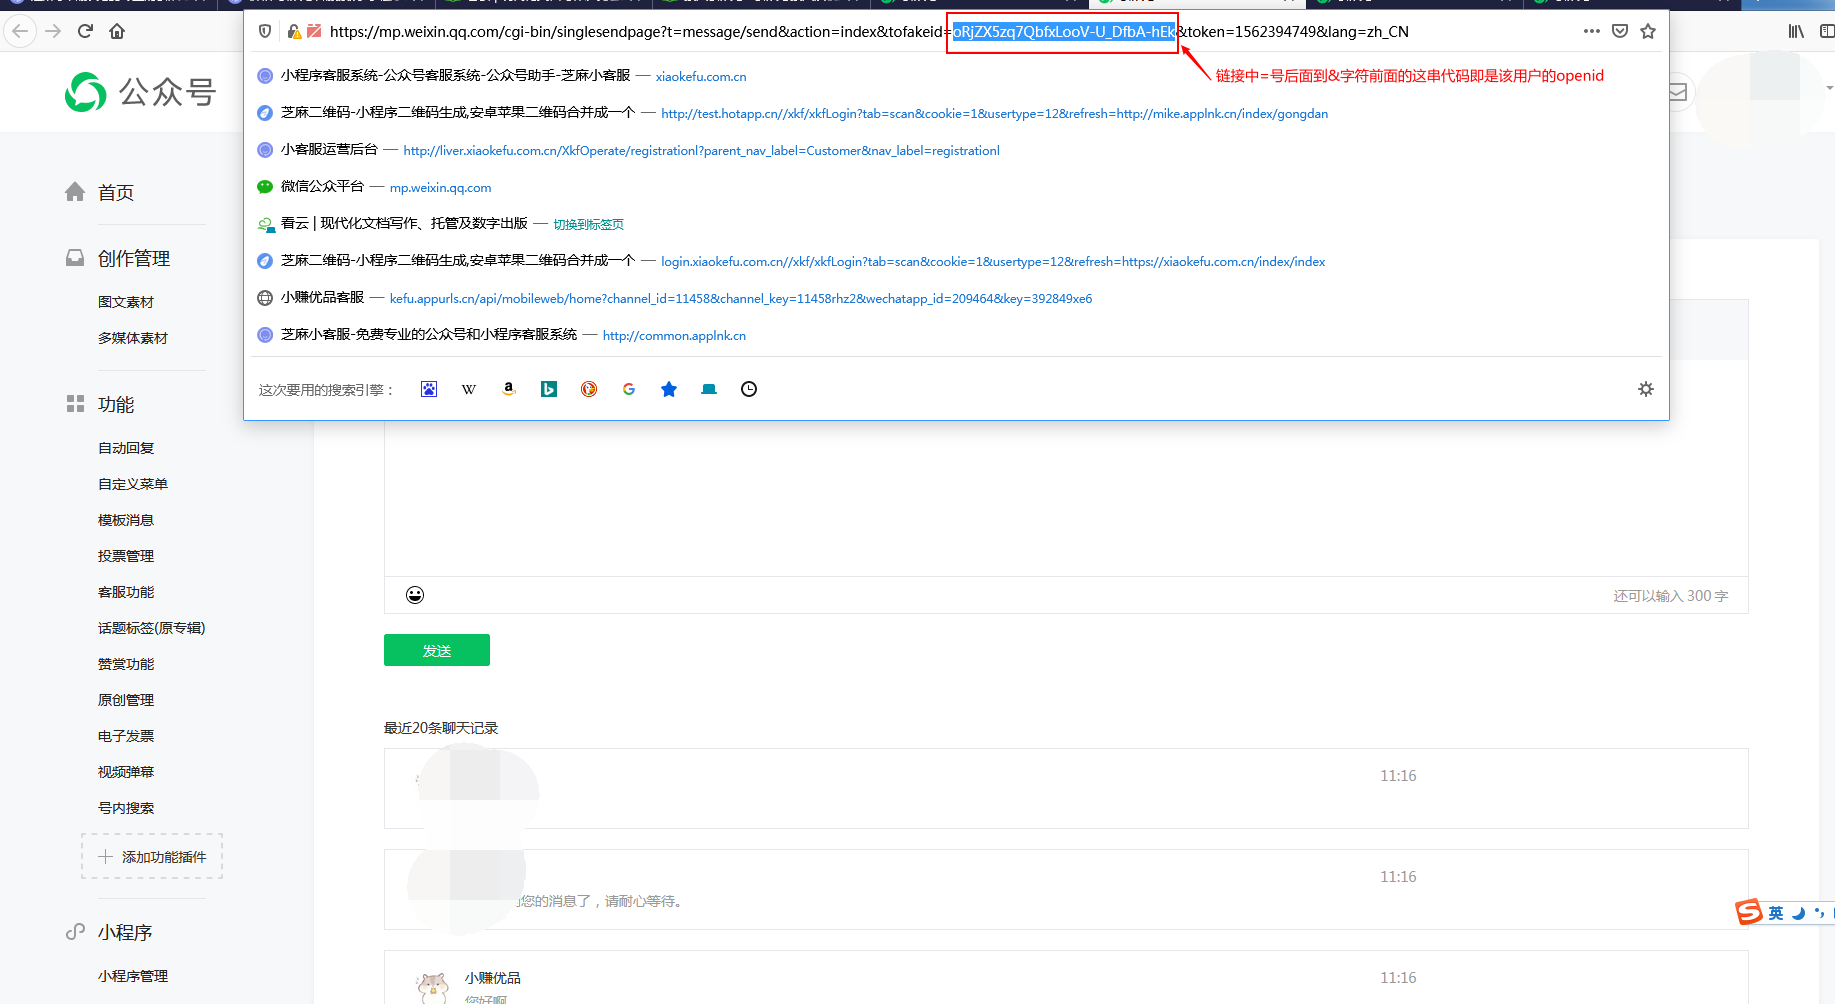Open 功能 section header

pyautogui.click(x=116, y=404)
